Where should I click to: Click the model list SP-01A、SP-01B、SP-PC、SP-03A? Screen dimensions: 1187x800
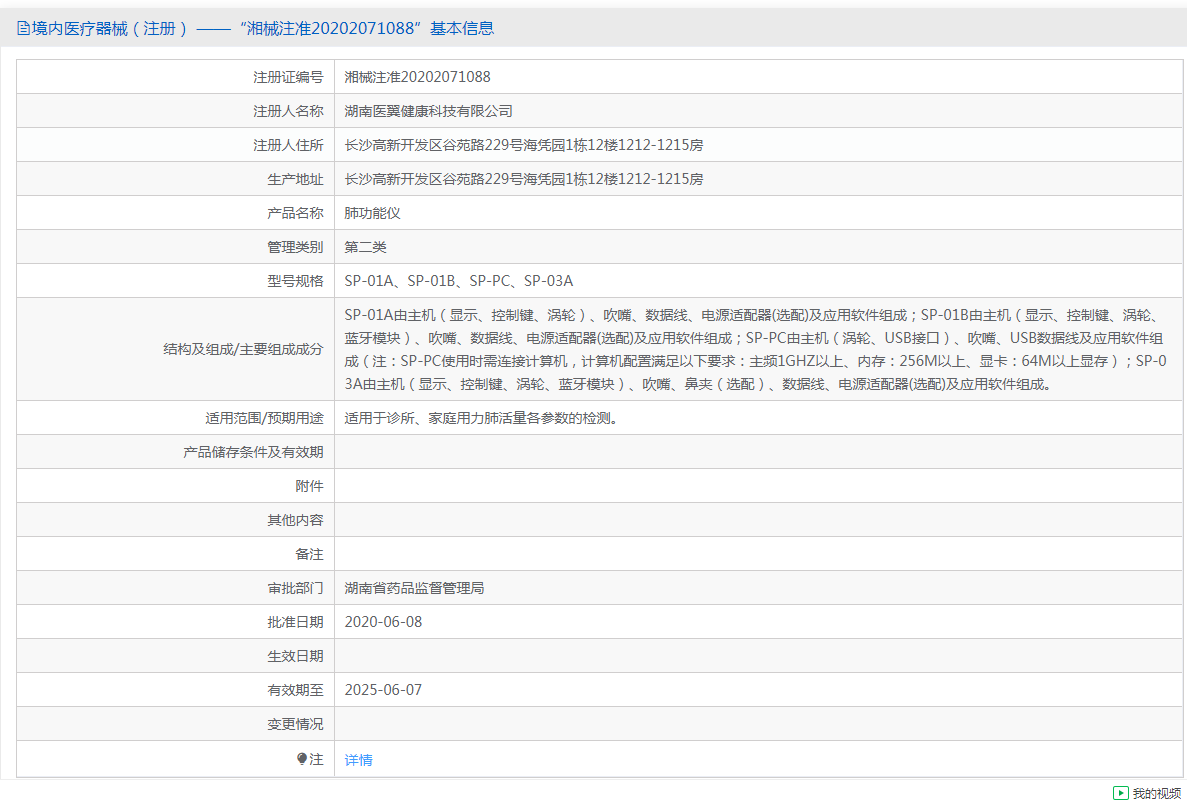pos(458,281)
